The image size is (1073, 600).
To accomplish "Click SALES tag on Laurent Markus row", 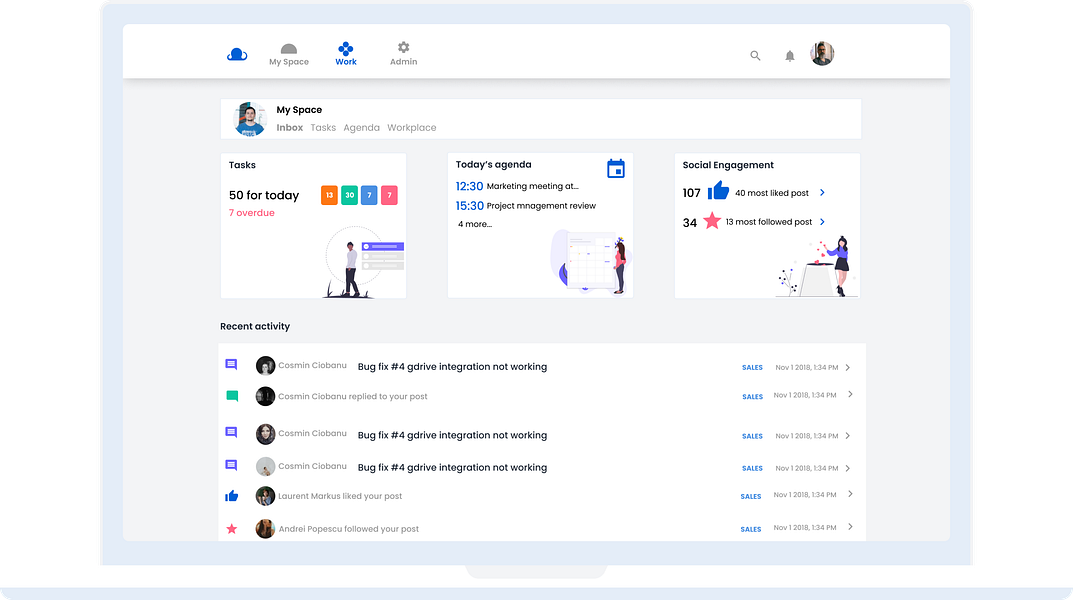I will [751, 497].
